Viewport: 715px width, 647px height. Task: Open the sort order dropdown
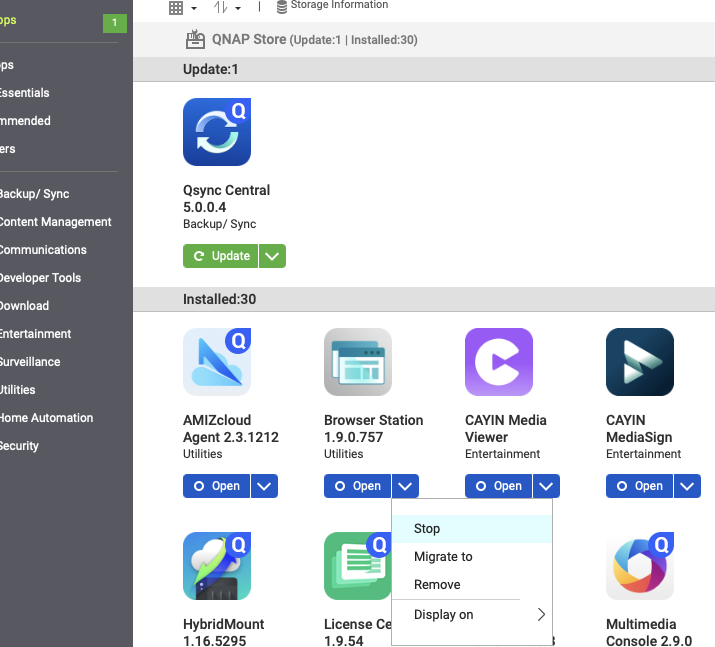[x=227, y=8]
